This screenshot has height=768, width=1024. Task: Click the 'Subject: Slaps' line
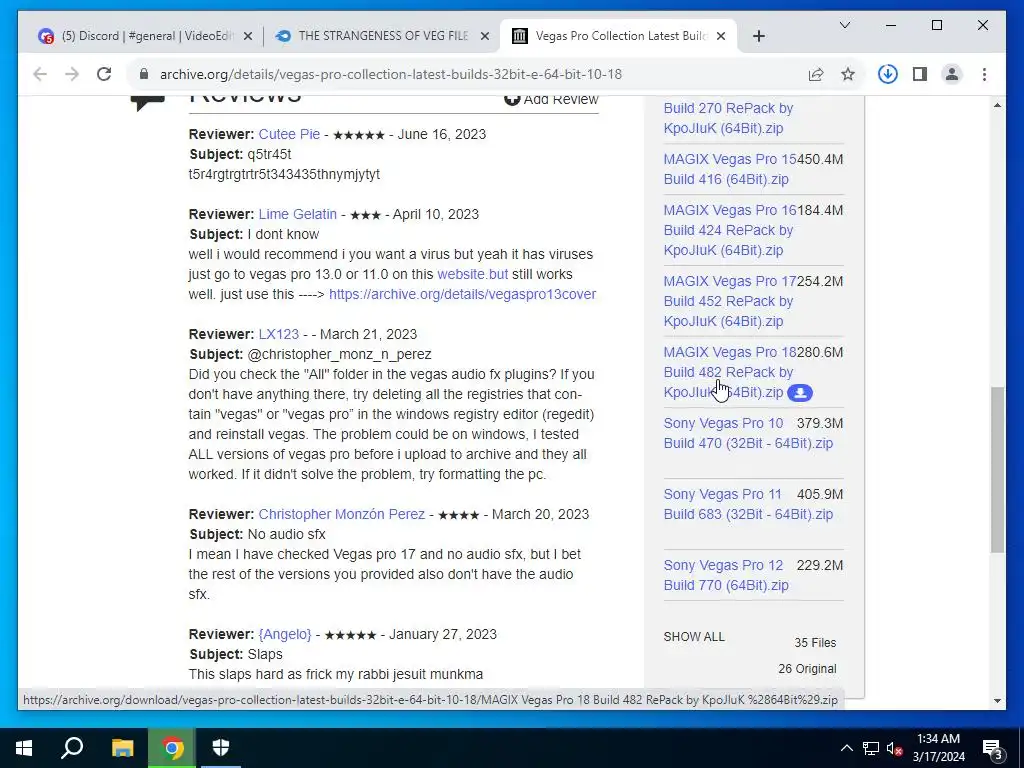tap(236, 654)
